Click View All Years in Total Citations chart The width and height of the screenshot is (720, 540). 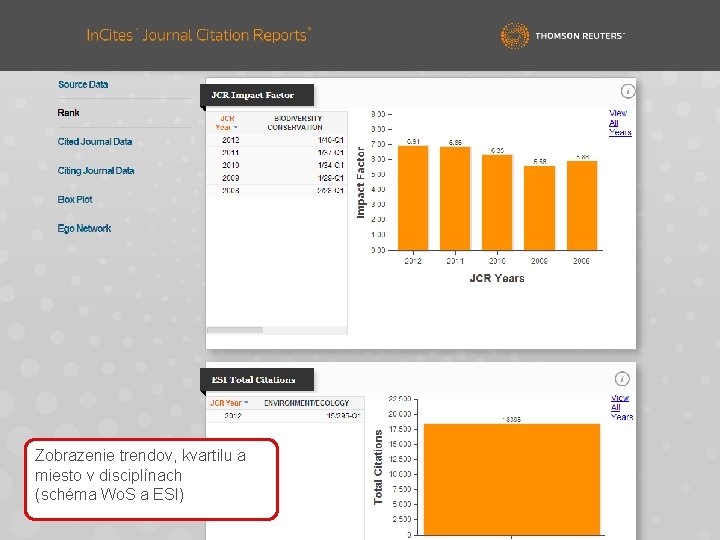pyautogui.click(x=622, y=407)
